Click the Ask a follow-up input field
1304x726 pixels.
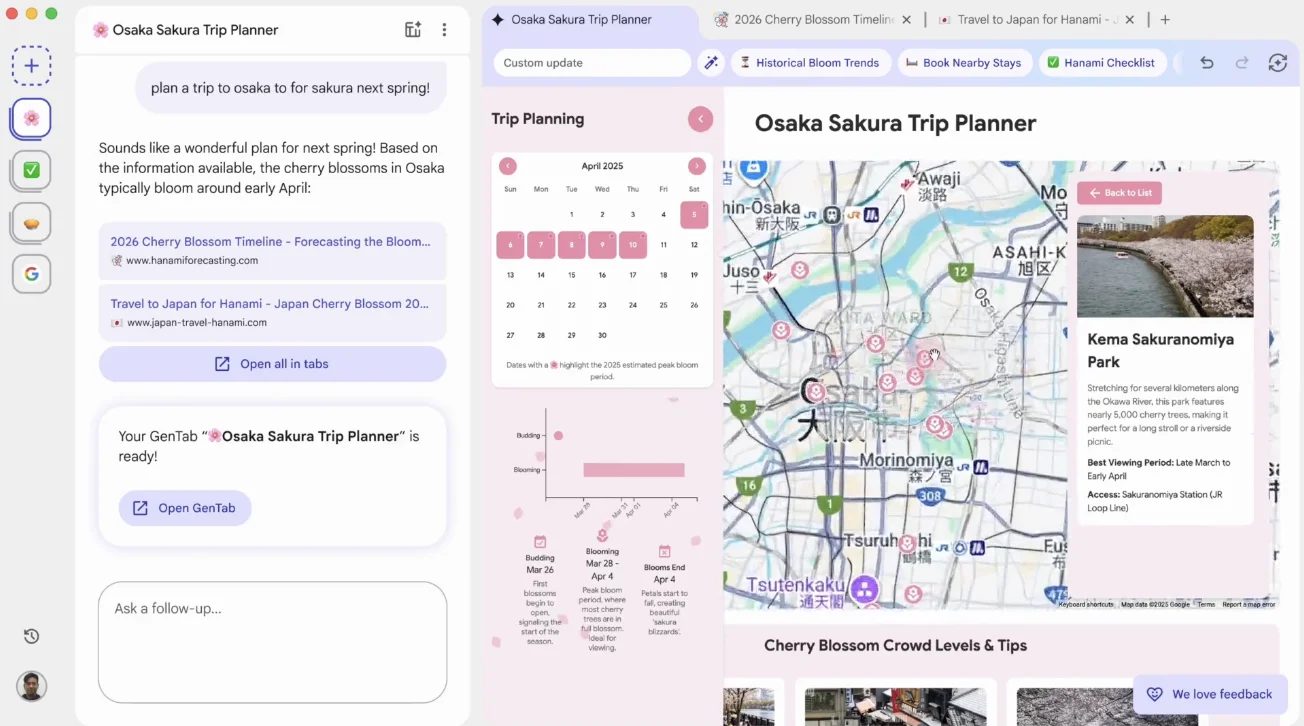tap(272, 641)
